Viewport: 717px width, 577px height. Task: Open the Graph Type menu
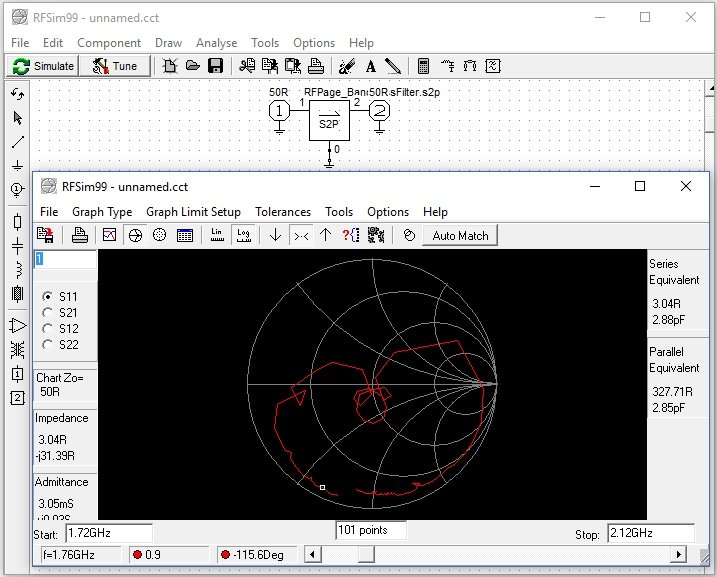[102, 212]
